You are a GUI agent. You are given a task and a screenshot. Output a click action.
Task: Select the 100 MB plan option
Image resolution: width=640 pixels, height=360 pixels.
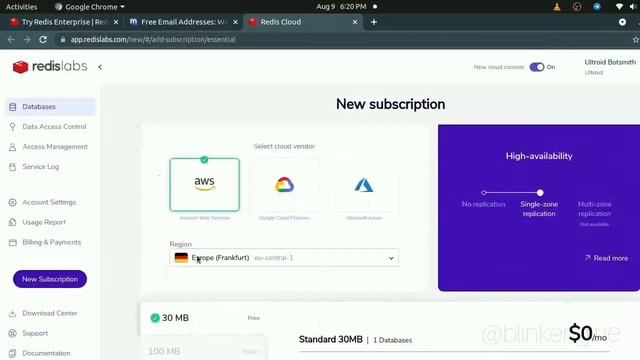204,351
